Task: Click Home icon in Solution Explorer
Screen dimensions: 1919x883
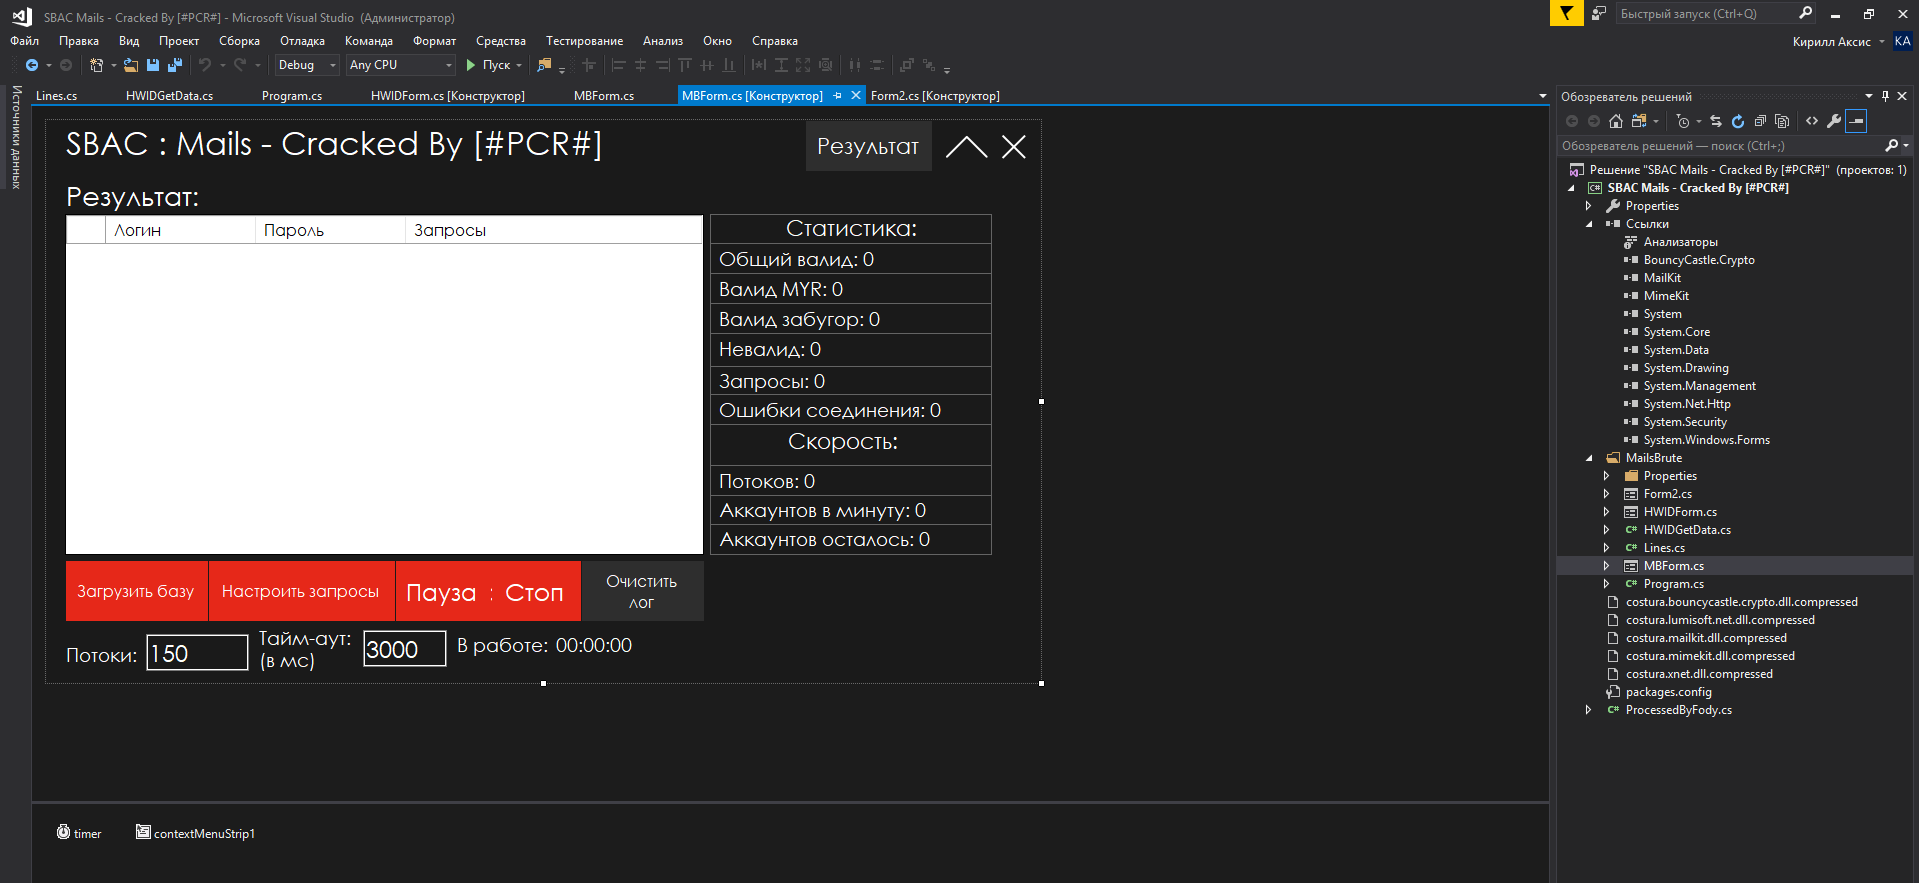Action: pos(1616,121)
